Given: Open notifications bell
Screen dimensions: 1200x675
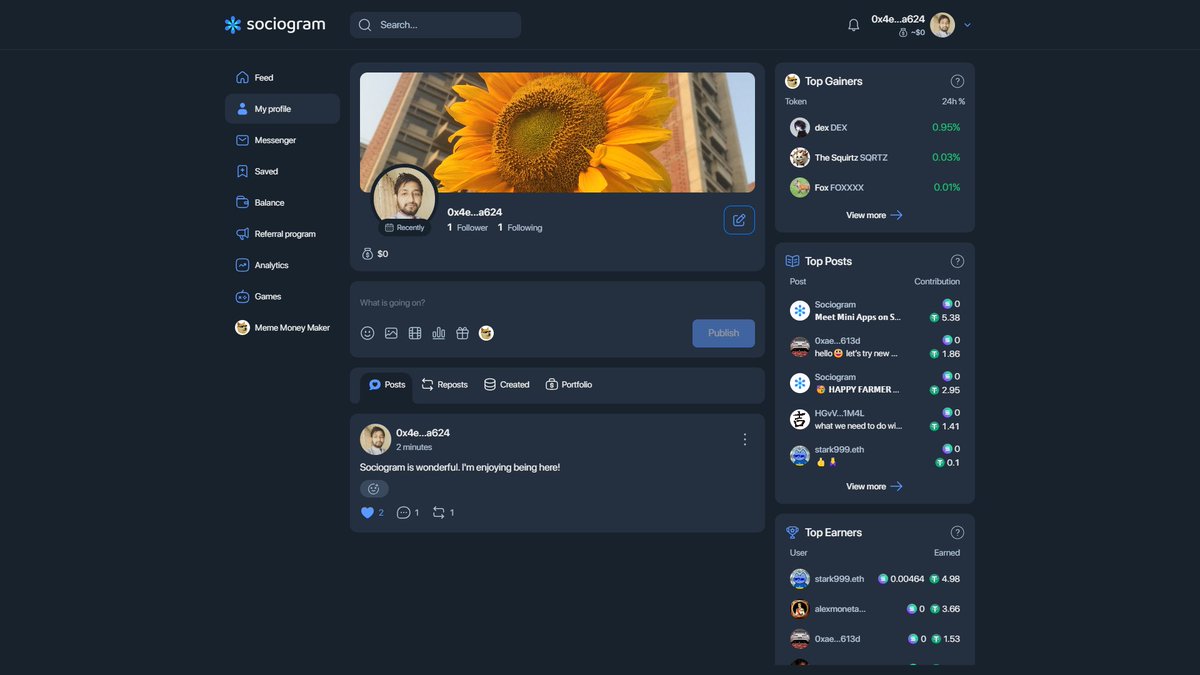Looking at the screenshot, I should pos(853,25).
